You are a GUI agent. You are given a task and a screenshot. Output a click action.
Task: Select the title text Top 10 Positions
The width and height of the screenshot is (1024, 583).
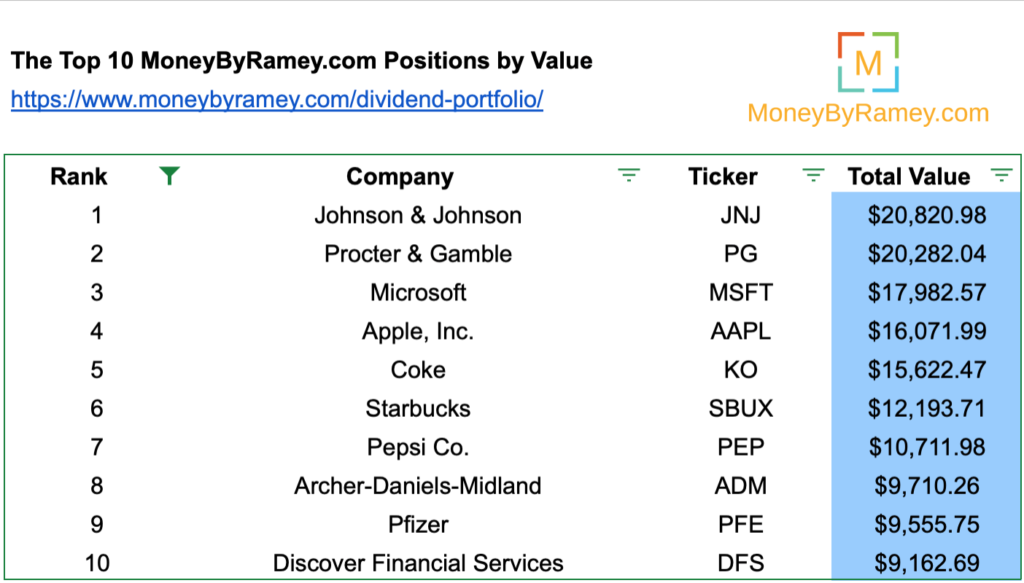[x=302, y=61]
